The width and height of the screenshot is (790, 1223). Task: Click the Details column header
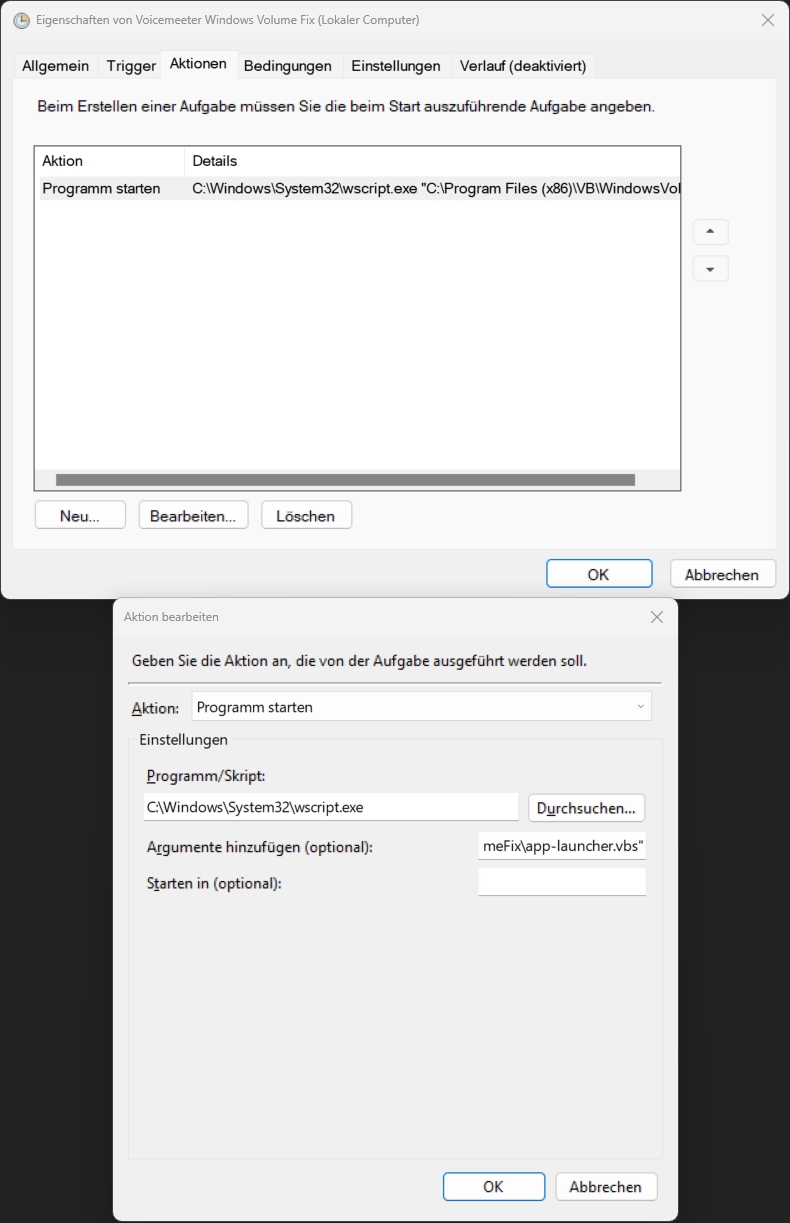[432, 161]
